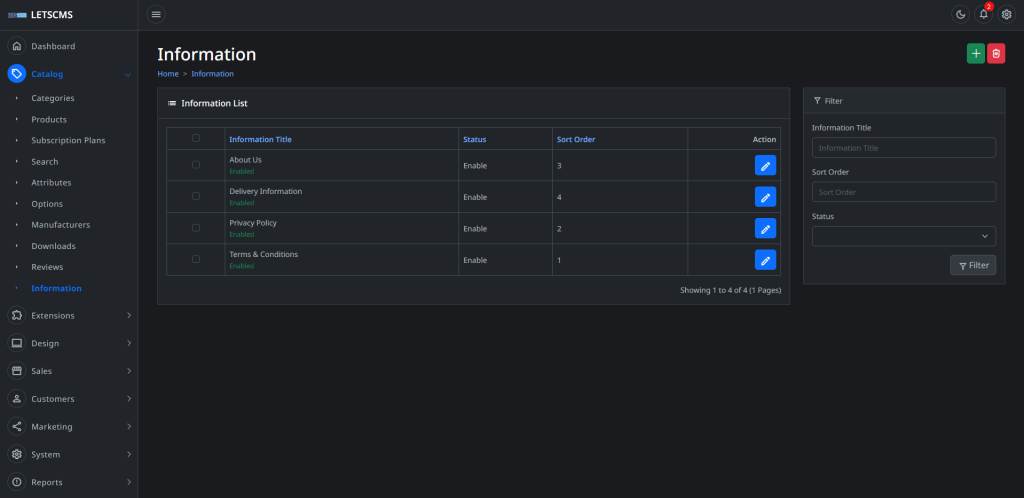Check the select-all header checkbox
Image resolution: width=1024 pixels, height=498 pixels.
click(196, 138)
